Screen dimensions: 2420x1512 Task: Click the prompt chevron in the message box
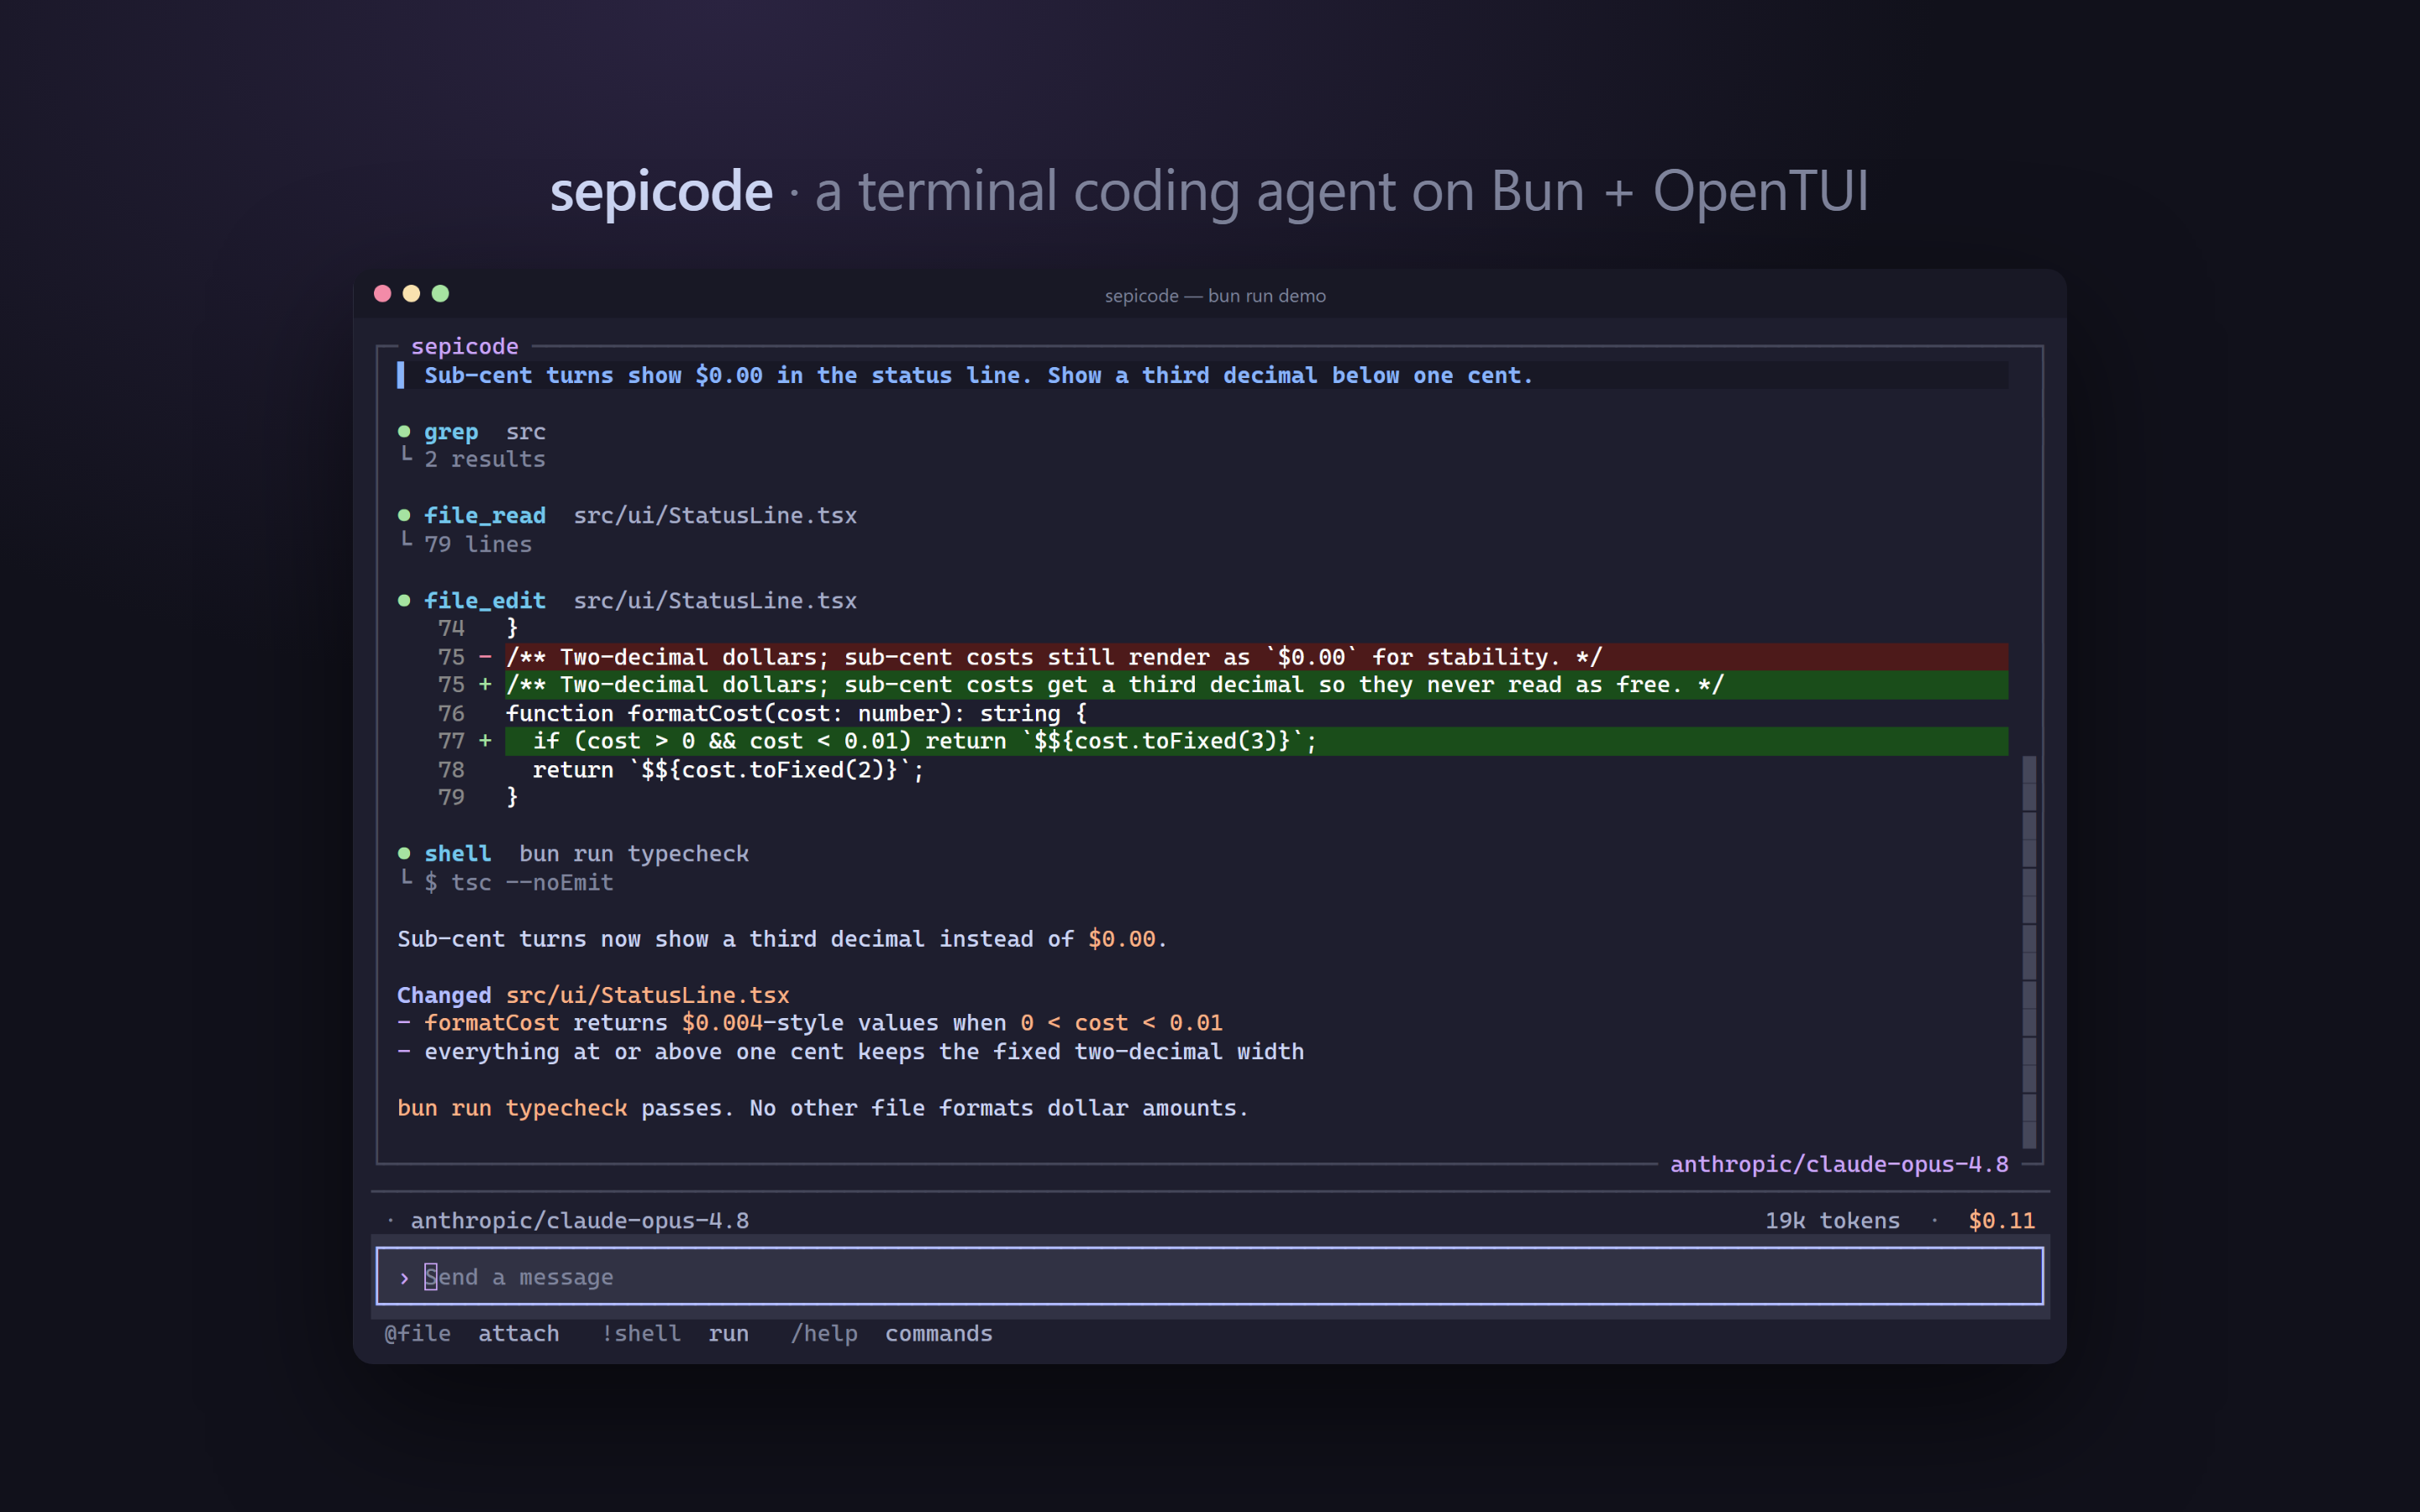coord(404,1278)
